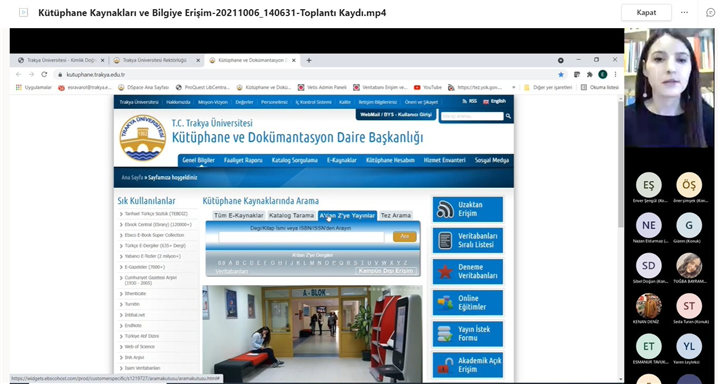
Task: Open the Web of Science link
Action: [x=139, y=347]
